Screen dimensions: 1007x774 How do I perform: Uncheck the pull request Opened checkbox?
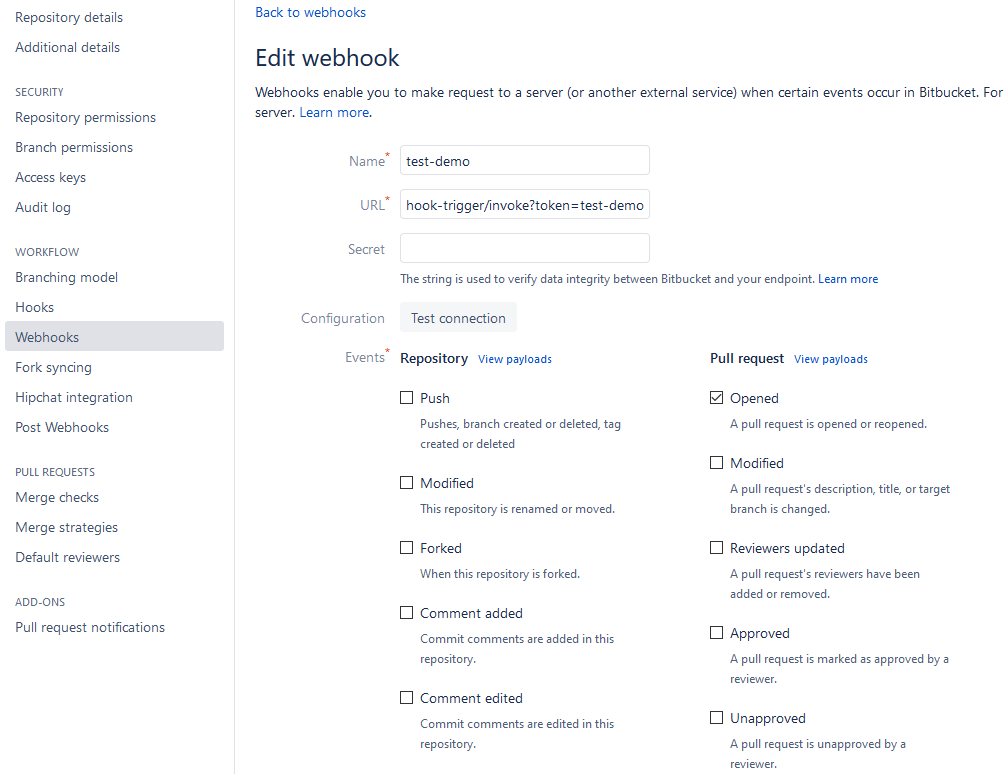716,398
